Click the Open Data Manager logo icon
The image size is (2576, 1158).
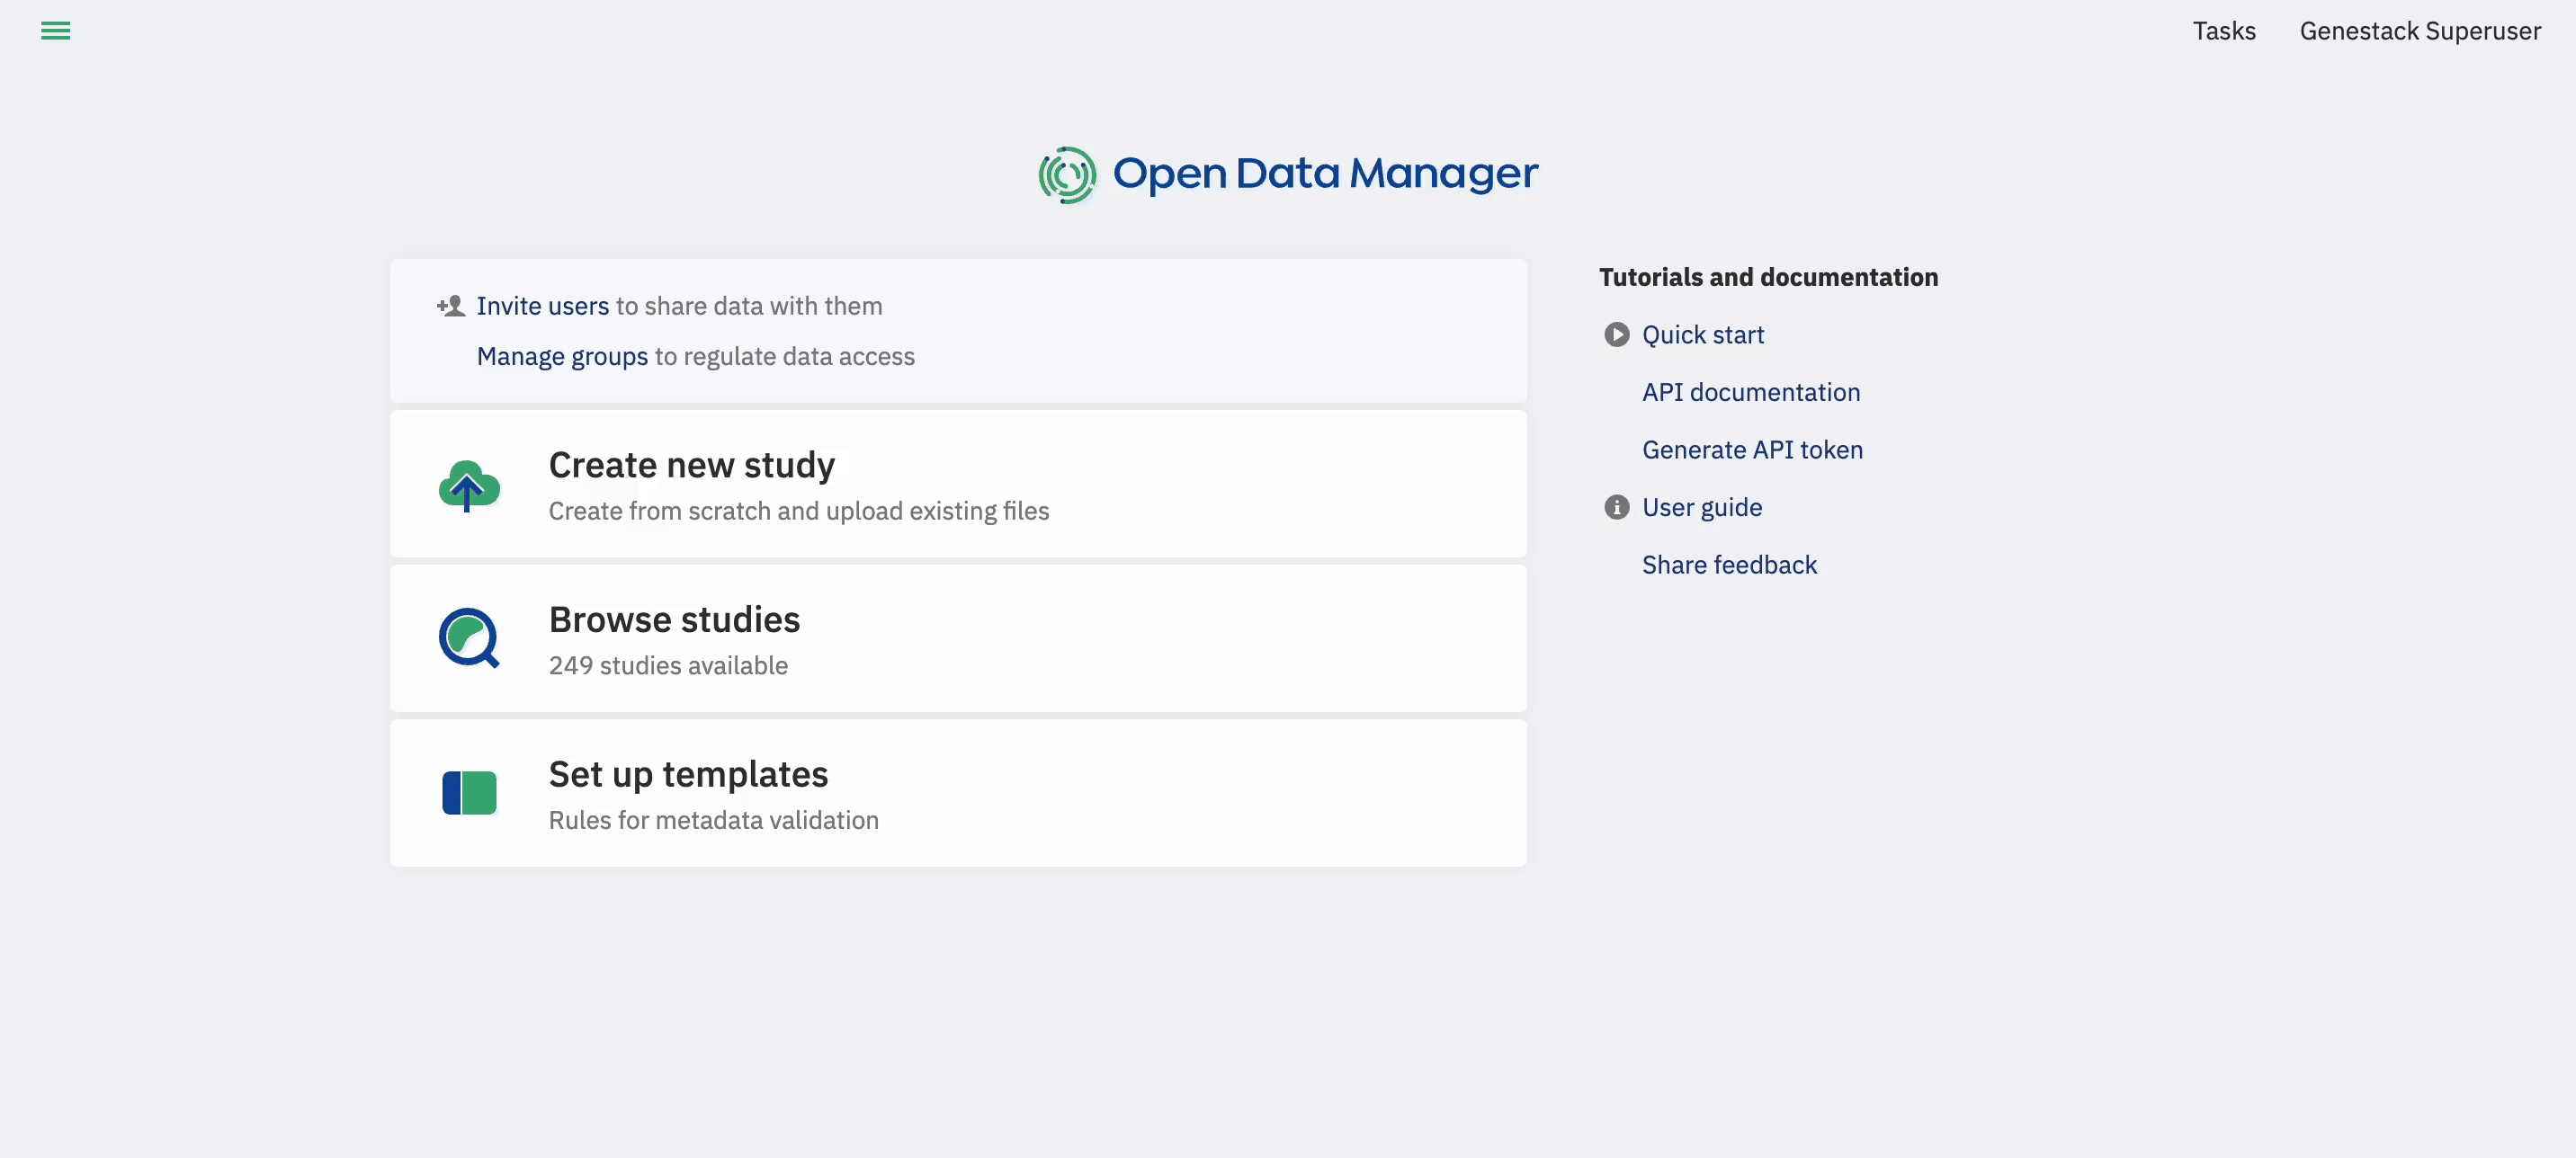[x=1067, y=175]
